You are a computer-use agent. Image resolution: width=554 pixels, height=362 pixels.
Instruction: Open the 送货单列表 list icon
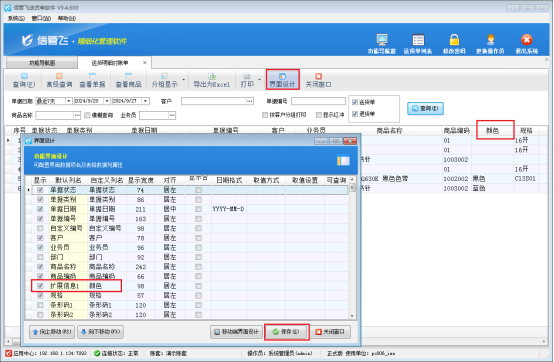click(418, 40)
